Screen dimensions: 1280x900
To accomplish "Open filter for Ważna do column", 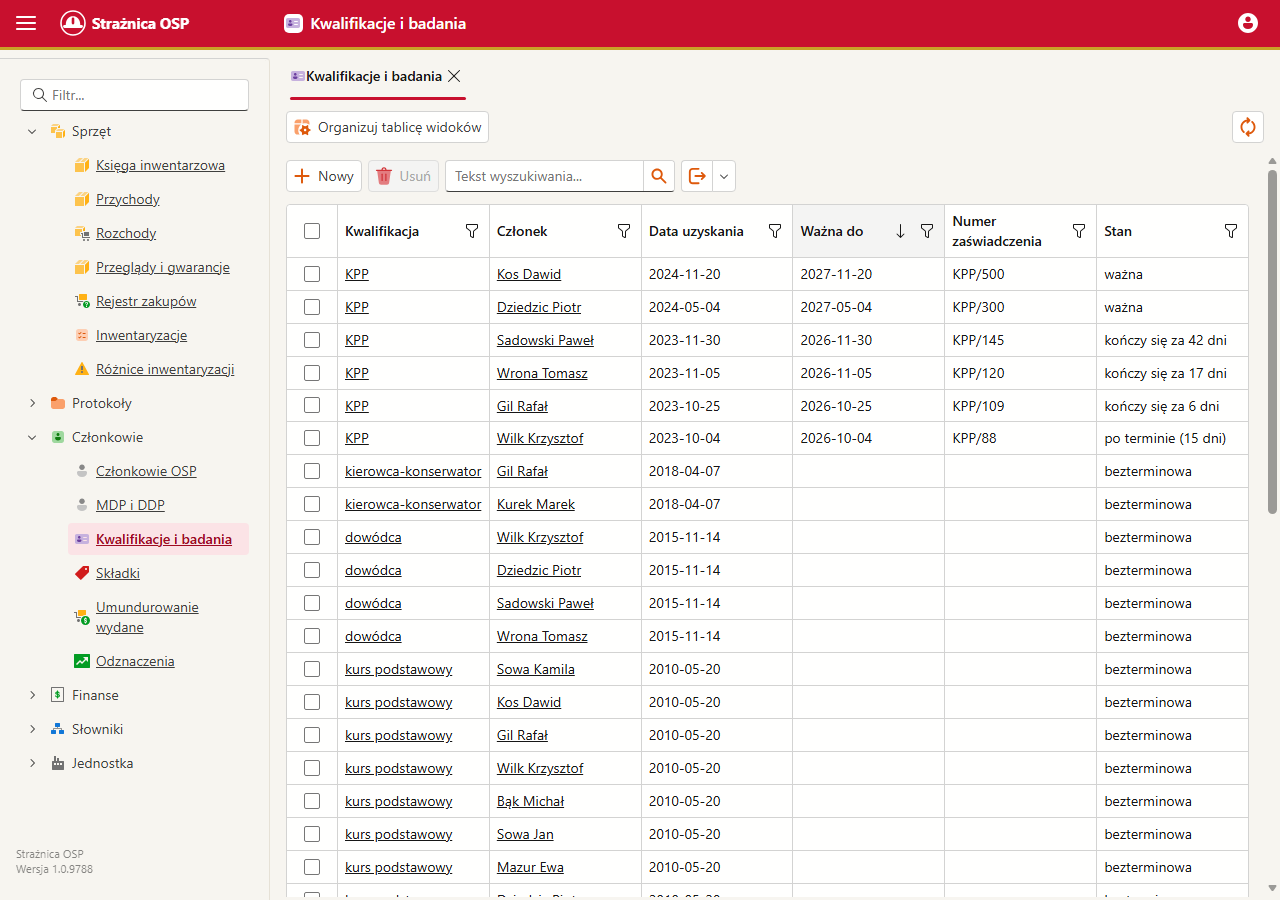I will (x=927, y=231).
